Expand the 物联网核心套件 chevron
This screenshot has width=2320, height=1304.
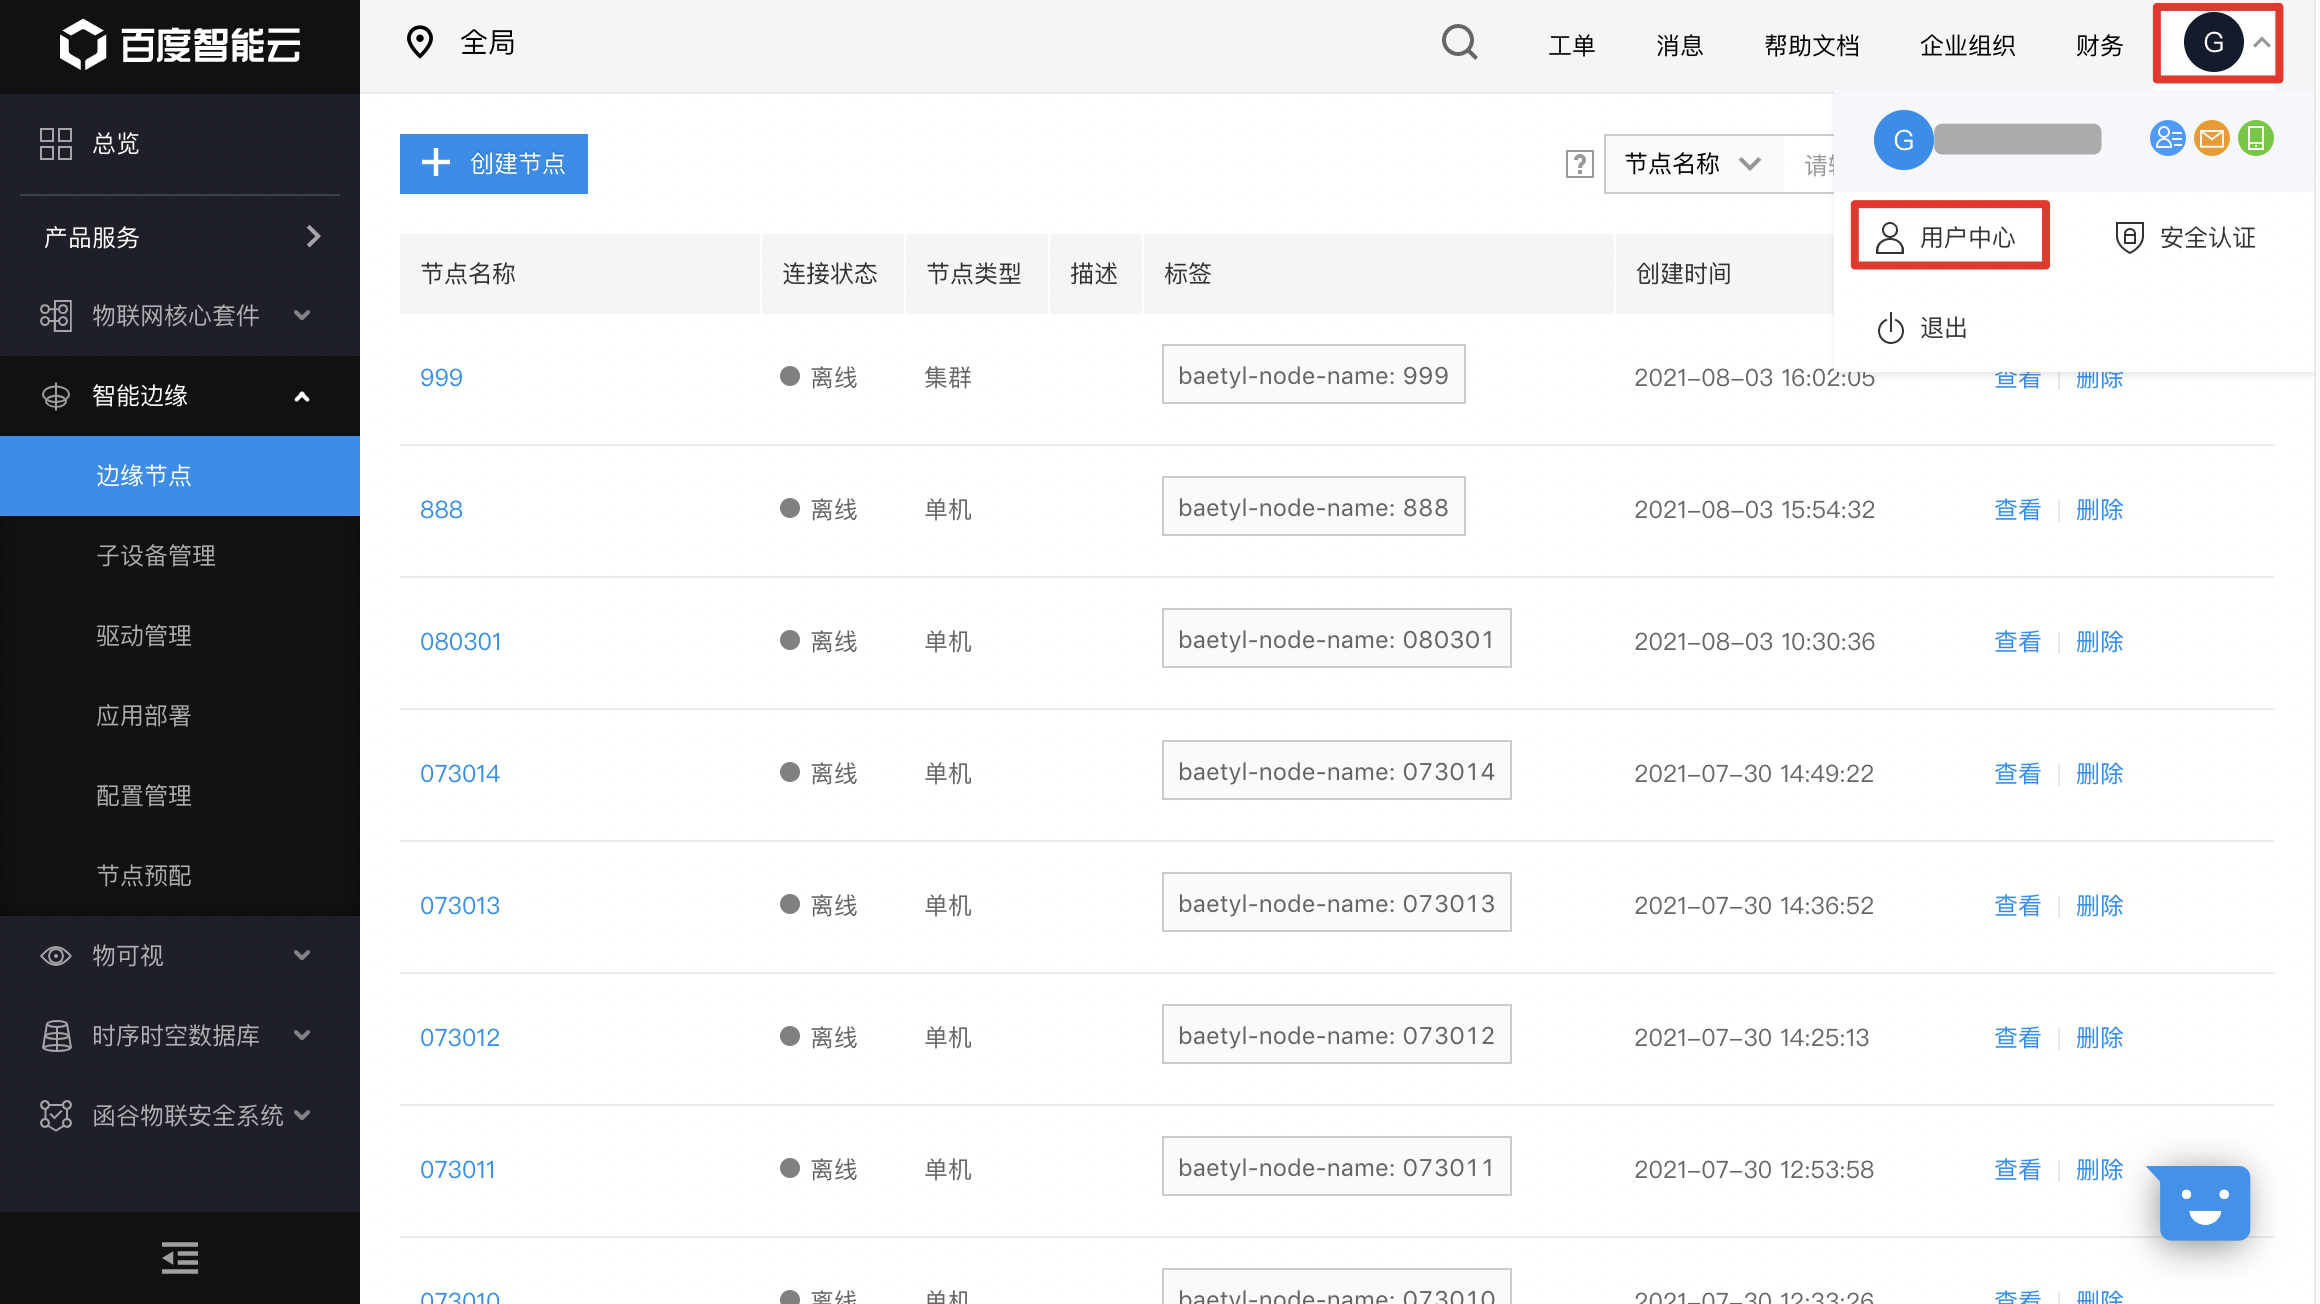coord(302,315)
